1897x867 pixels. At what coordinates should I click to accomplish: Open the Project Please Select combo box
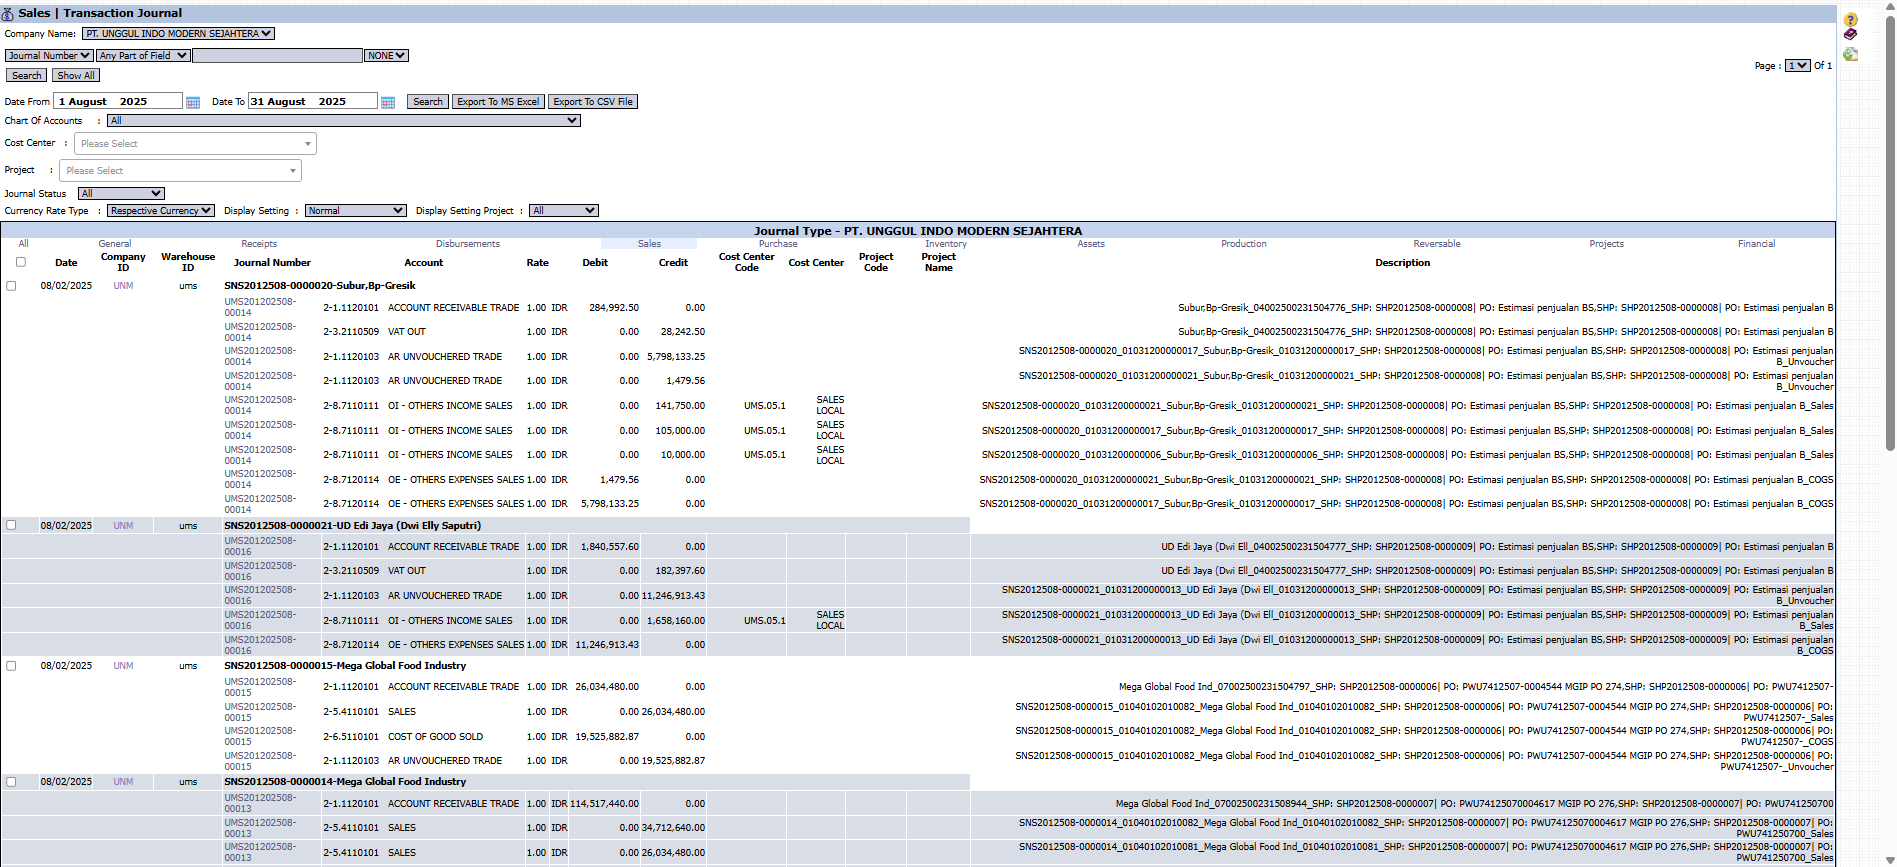(180, 171)
